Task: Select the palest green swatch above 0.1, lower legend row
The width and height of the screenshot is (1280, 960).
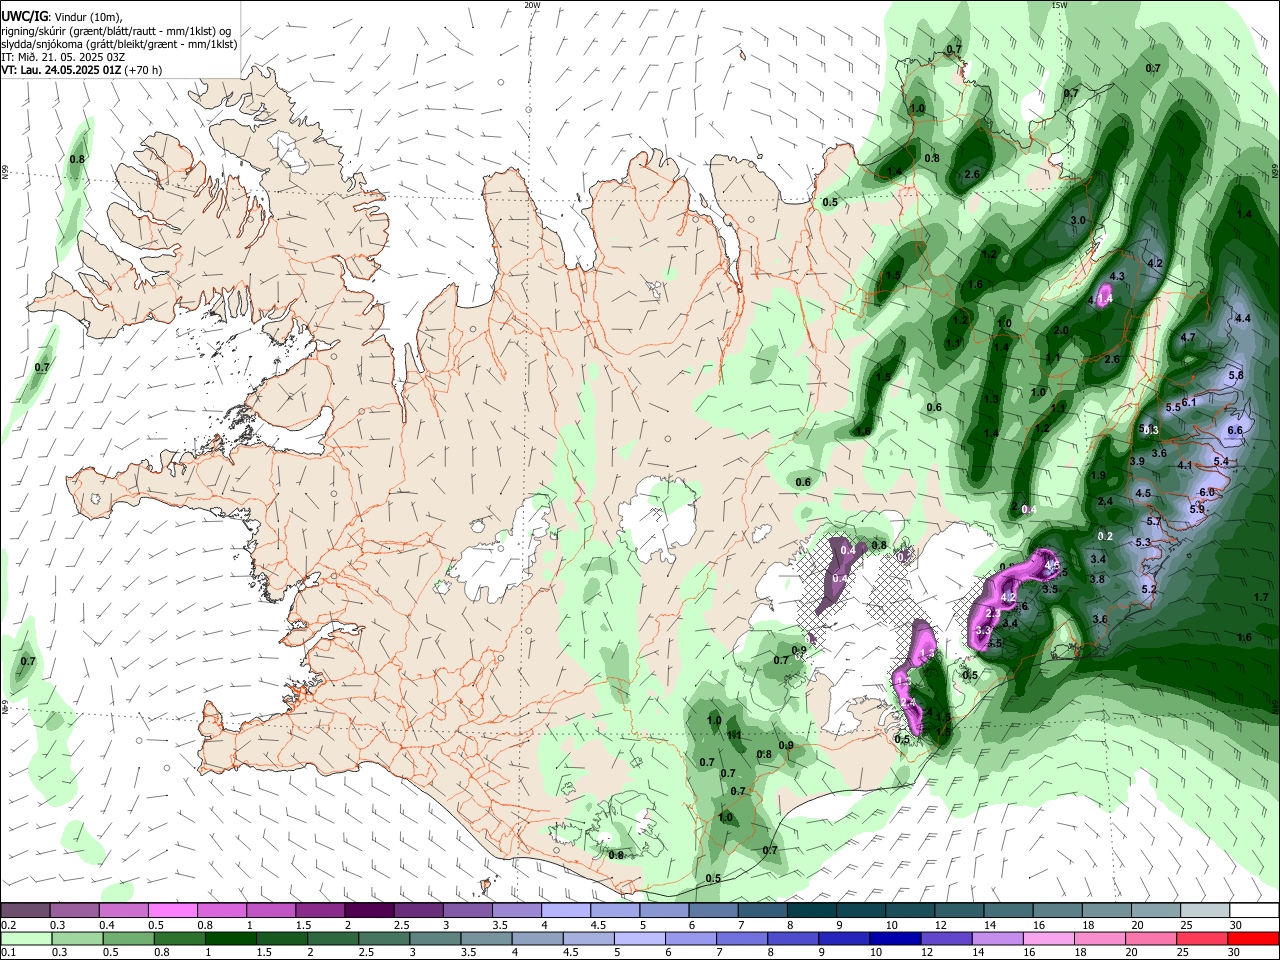Action: (x=25, y=939)
